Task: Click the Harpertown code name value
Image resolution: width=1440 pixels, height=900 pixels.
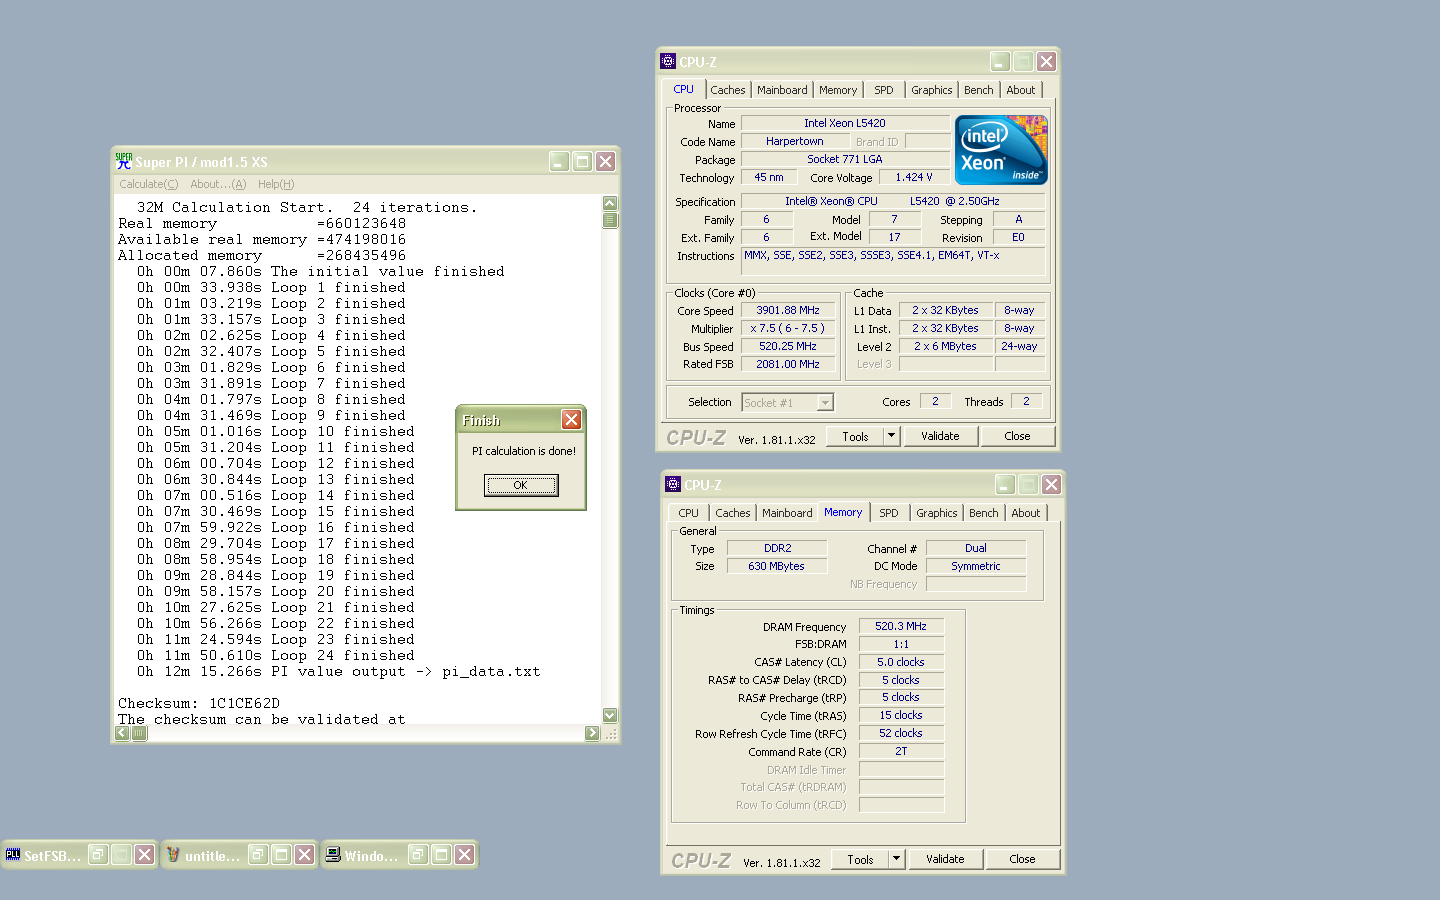Action: pos(795,141)
